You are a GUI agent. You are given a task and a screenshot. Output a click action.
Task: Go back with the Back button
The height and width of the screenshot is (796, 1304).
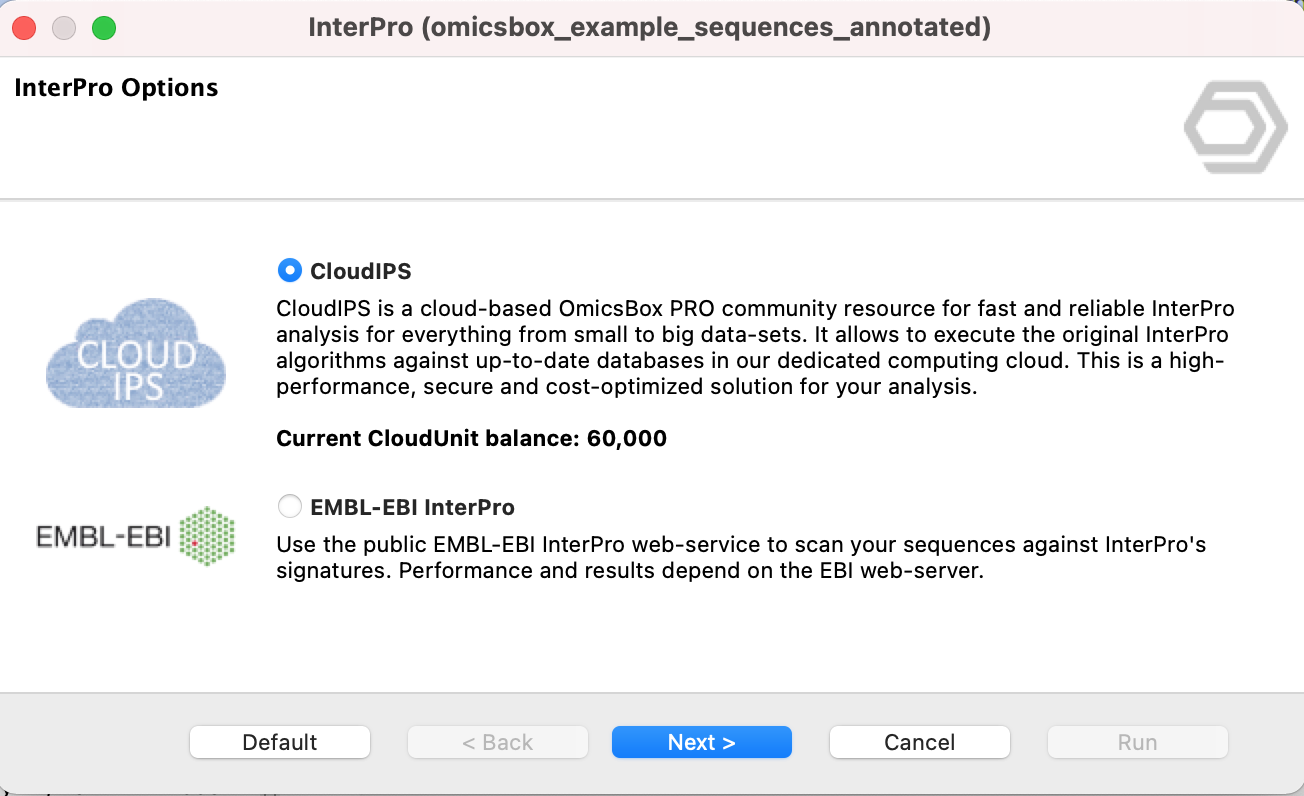[x=497, y=742]
